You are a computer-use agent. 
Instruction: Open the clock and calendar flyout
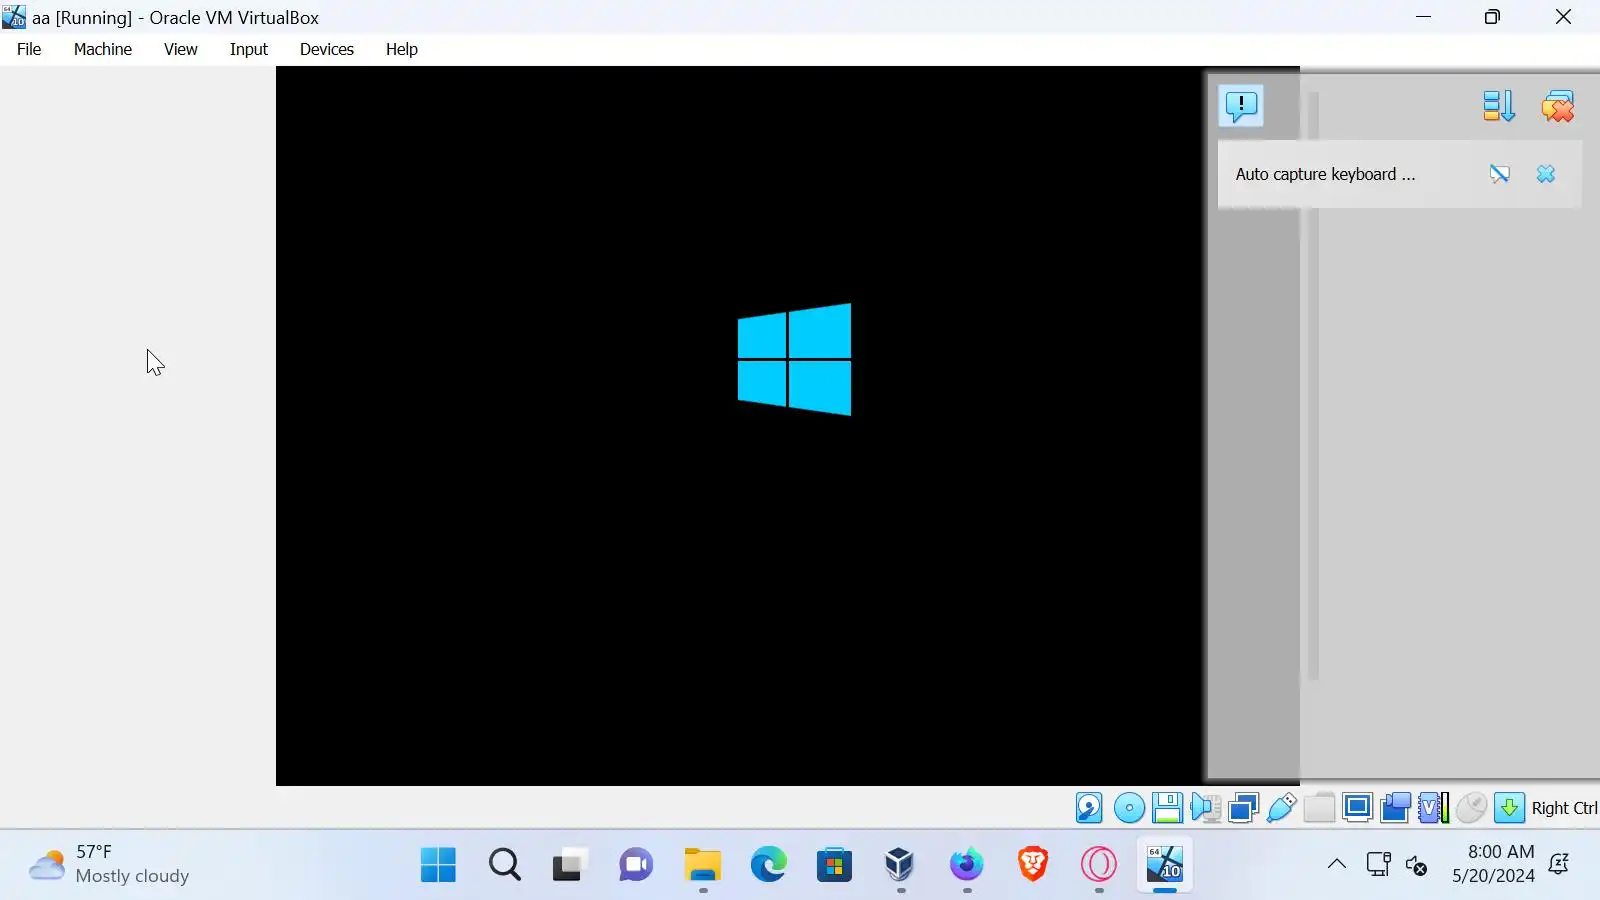pos(1493,864)
